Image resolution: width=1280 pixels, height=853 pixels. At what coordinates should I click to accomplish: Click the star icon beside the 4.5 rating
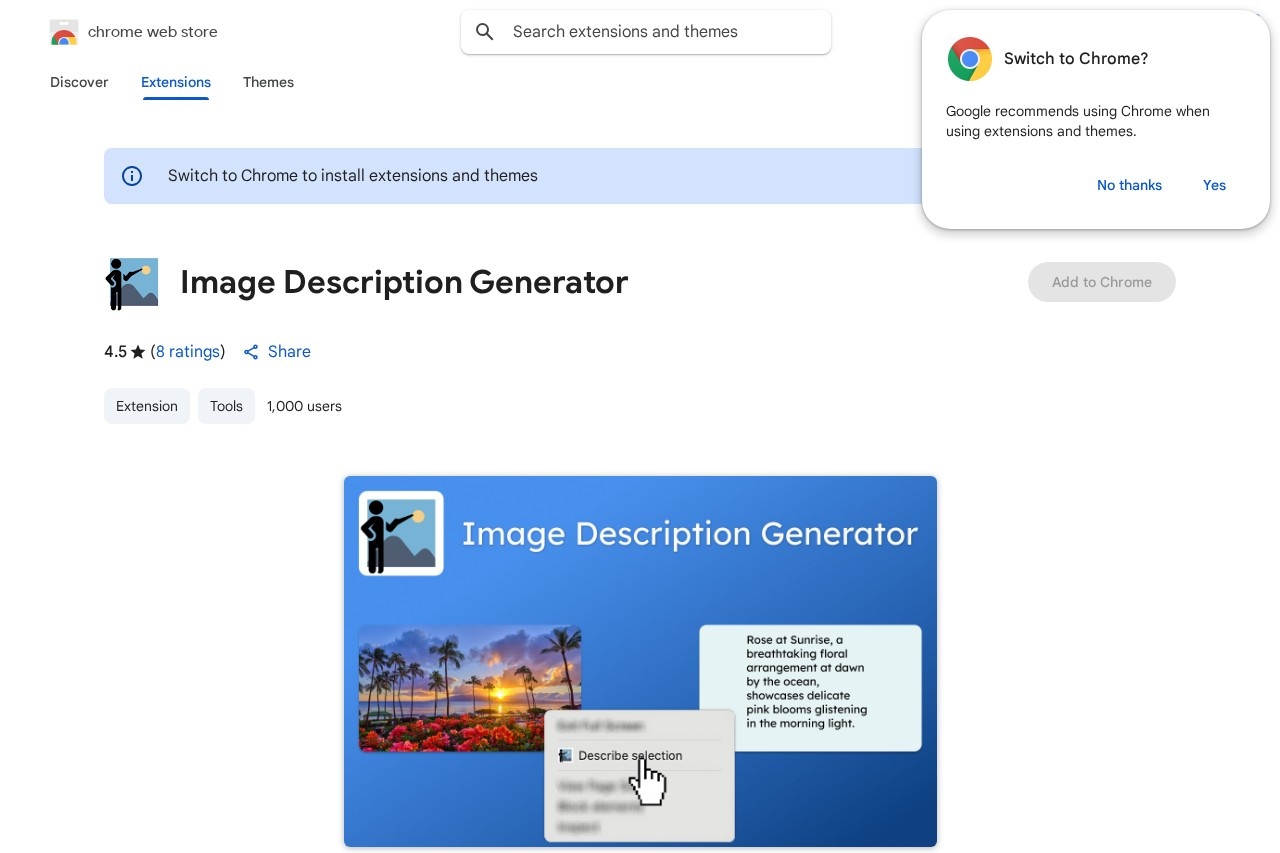(138, 352)
